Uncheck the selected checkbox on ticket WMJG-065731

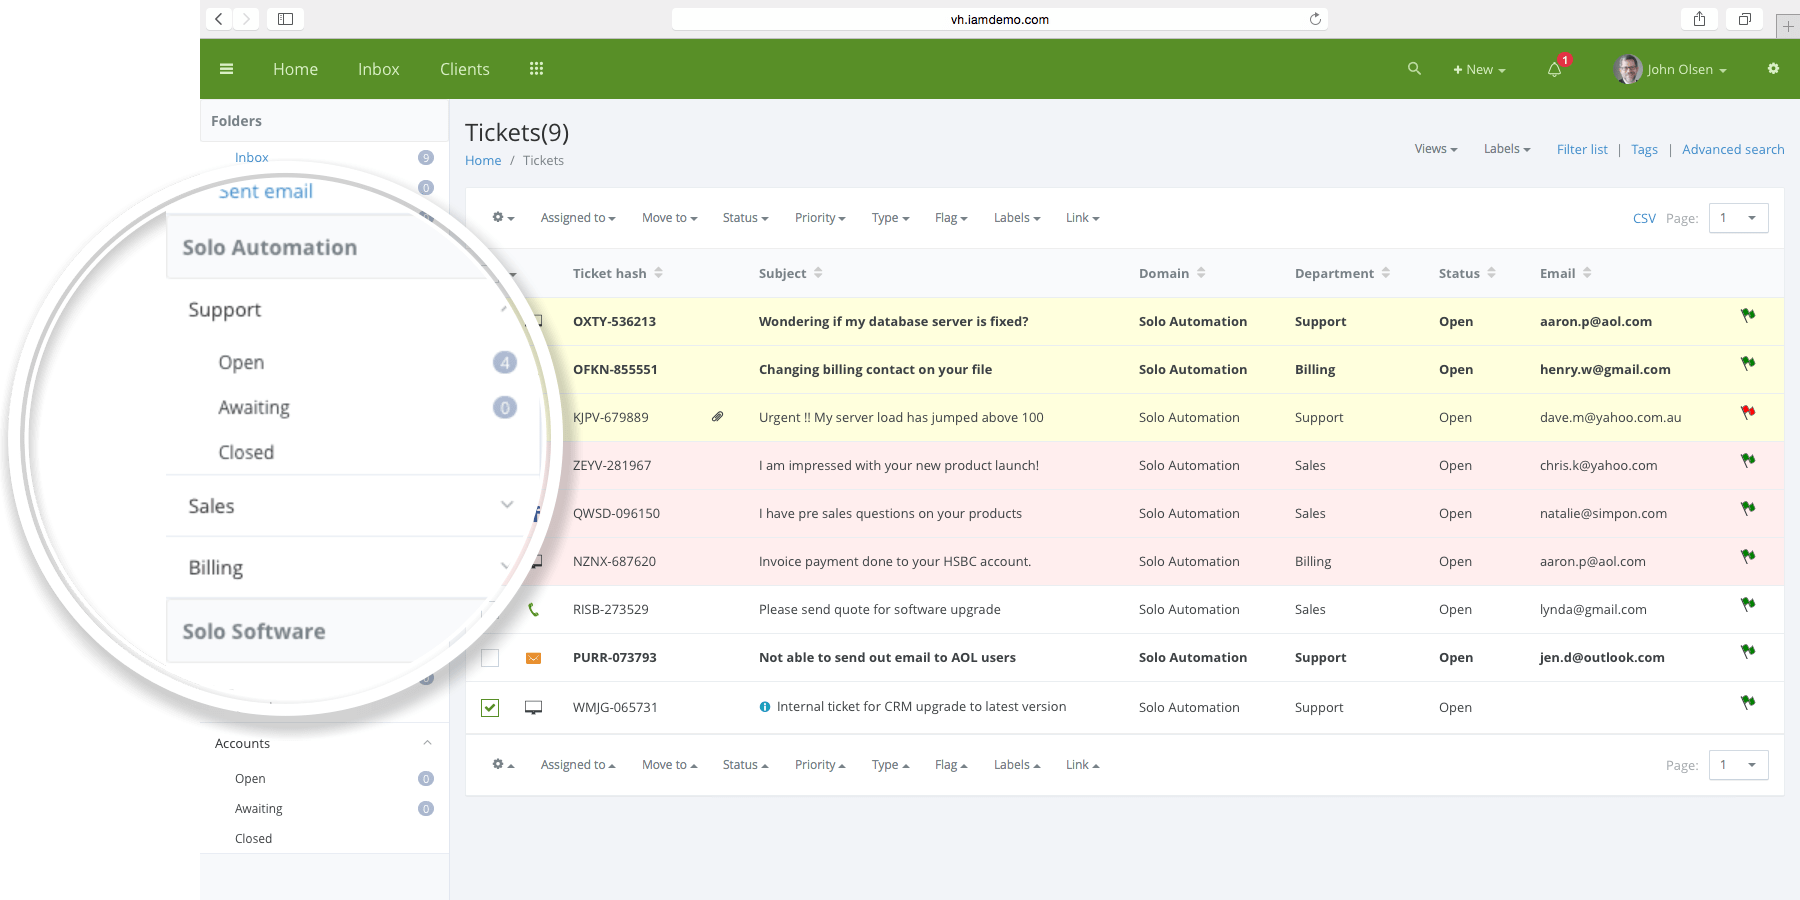tap(490, 707)
